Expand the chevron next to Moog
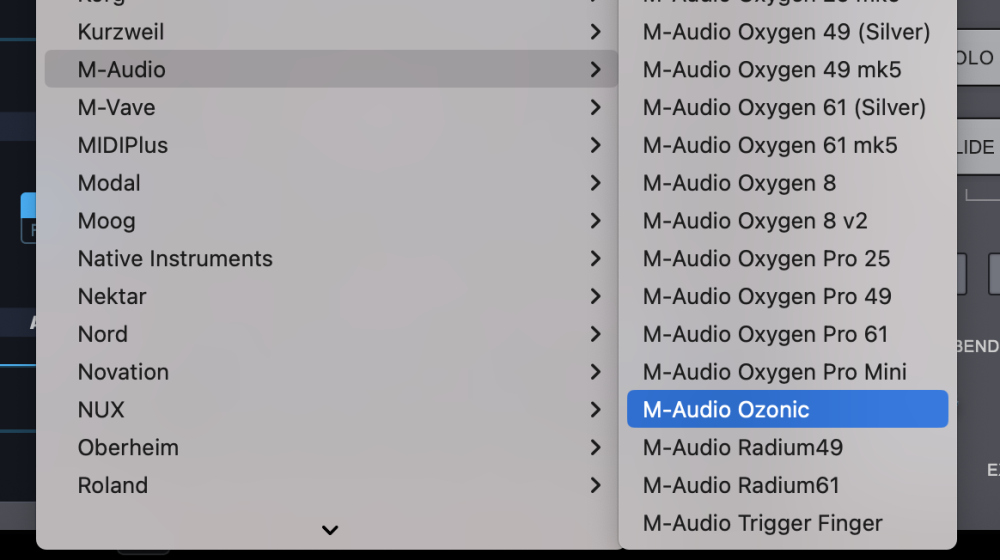The image size is (1000, 560). tap(596, 221)
